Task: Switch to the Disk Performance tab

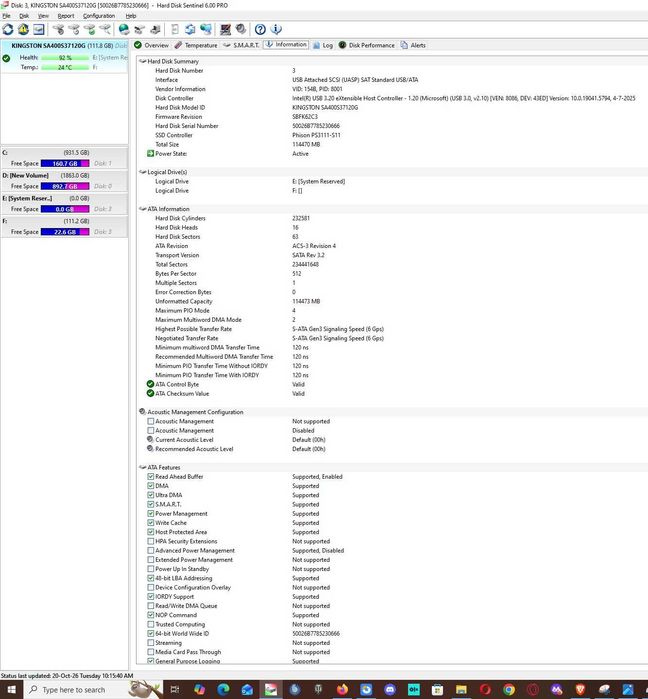Action: (x=367, y=45)
